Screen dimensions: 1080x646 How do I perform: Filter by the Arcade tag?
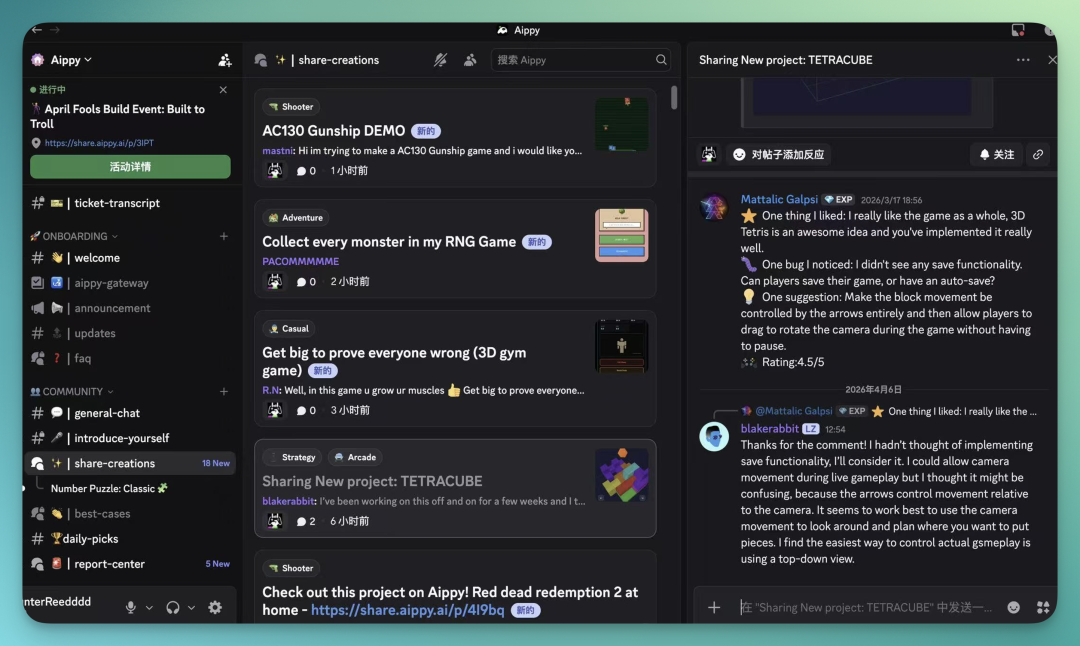pyautogui.click(x=355, y=457)
